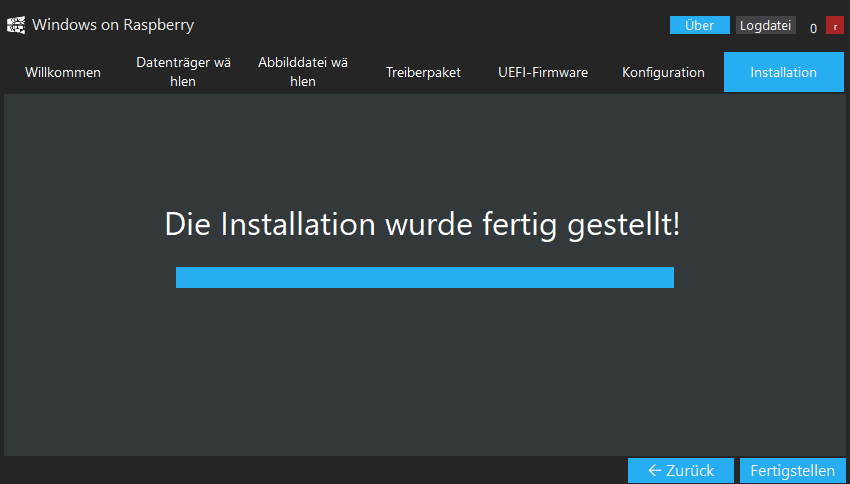Jump to the Konfiguration tab
This screenshot has width=850, height=484.
tap(664, 72)
